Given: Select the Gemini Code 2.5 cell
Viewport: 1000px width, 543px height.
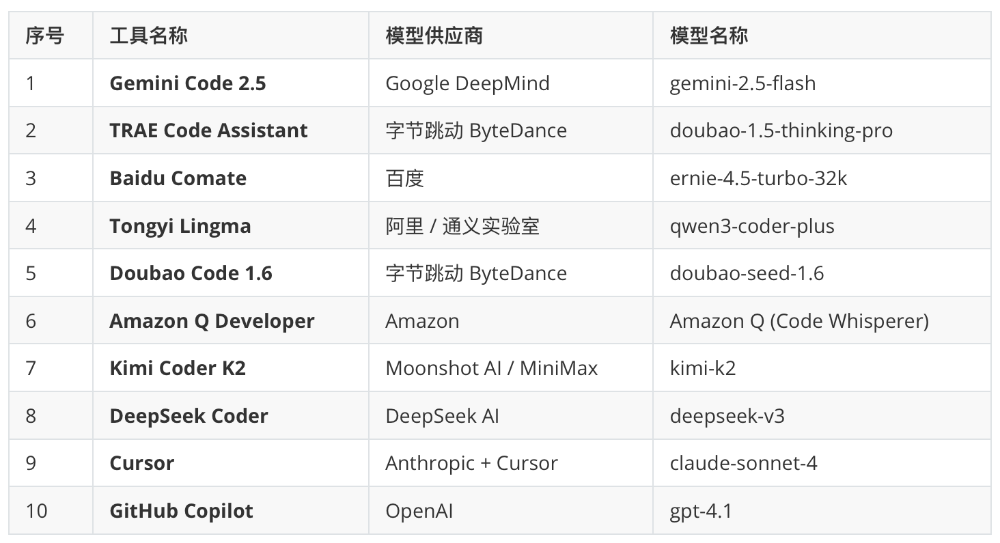Looking at the screenshot, I should pos(188,83).
